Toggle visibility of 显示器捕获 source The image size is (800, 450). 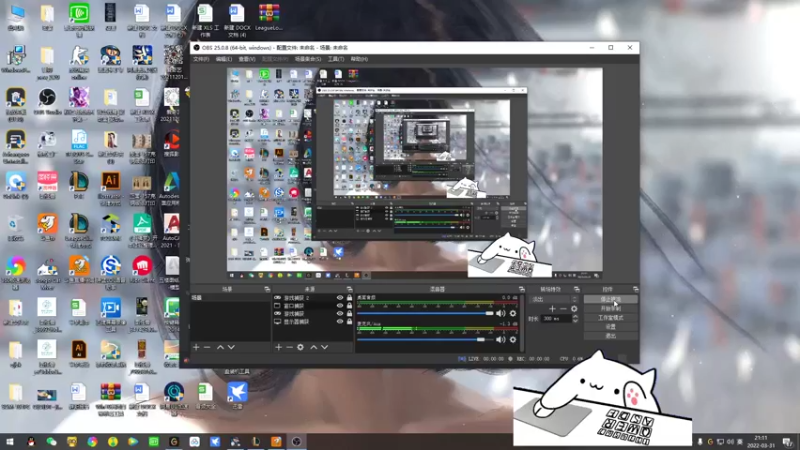pos(340,322)
